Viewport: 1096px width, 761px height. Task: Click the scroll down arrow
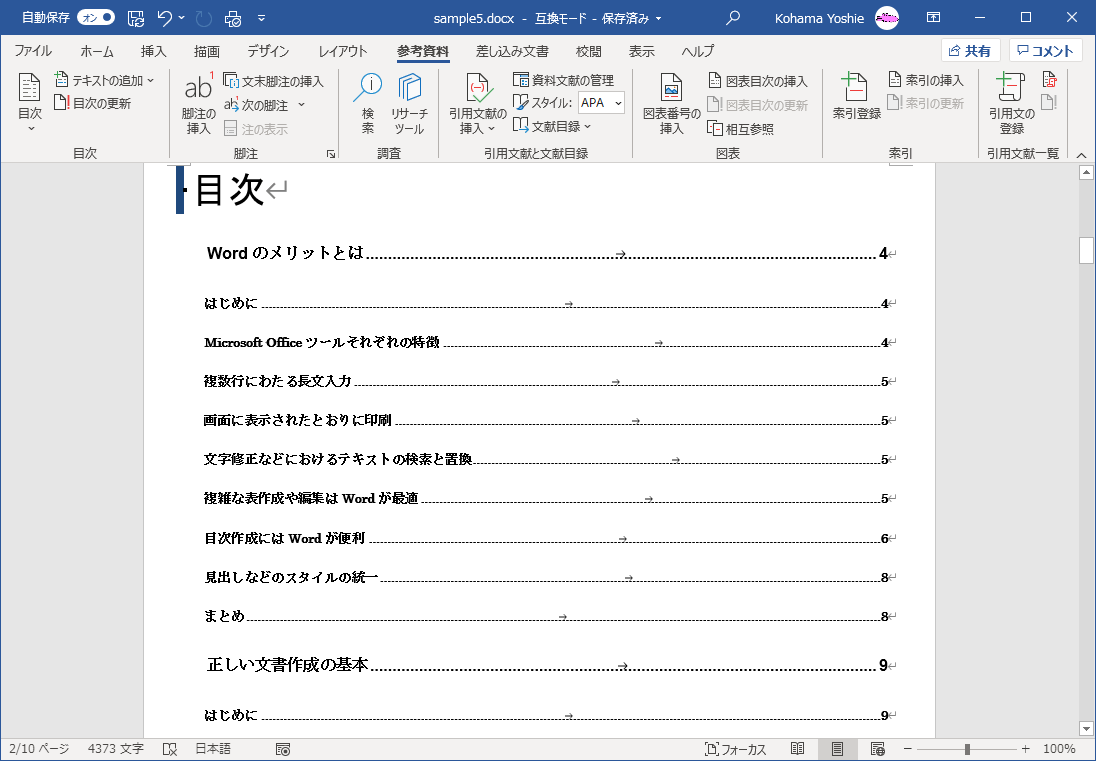click(1086, 728)
